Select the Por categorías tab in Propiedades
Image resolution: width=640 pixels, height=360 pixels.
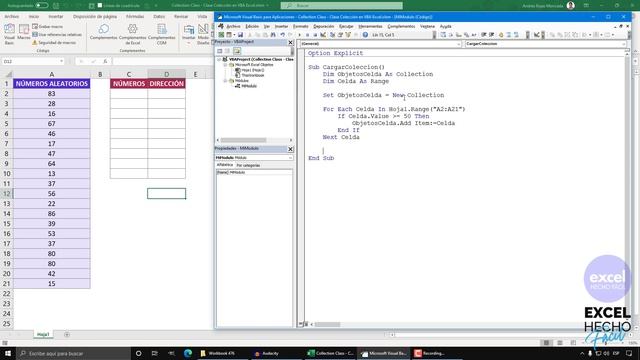(x=248, y=165)
